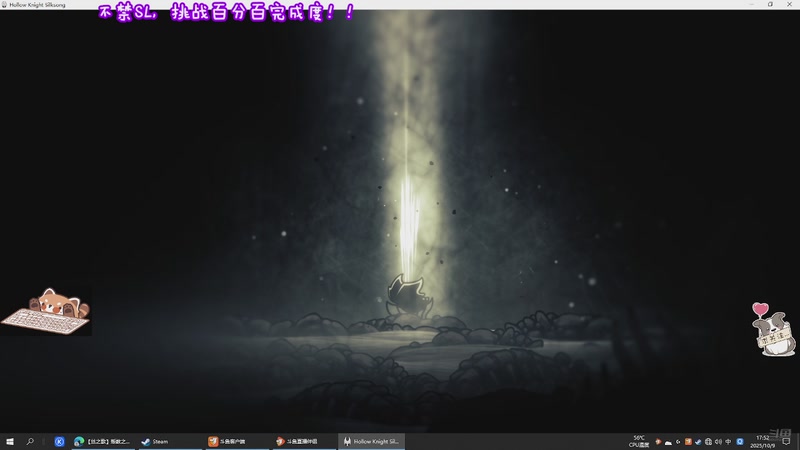Viewport: 800px width, 450px height.
Task: Open the OneDrive cloud tray icon
Action: (x=668, y=442)
